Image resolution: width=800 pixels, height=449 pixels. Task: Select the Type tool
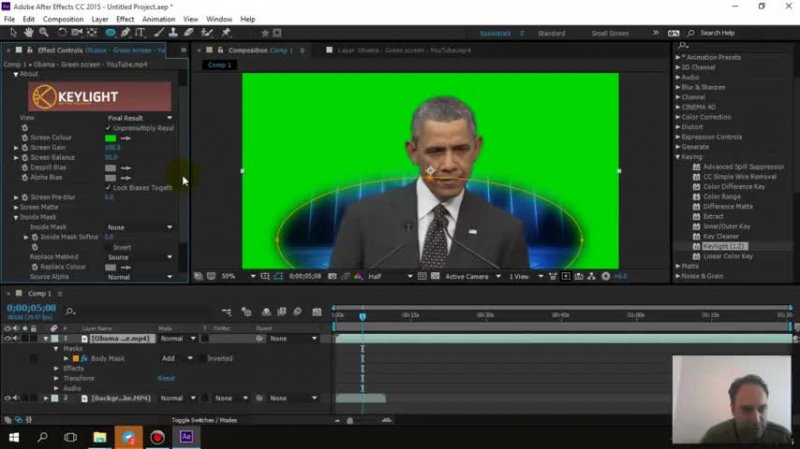(x=141, y=33)
